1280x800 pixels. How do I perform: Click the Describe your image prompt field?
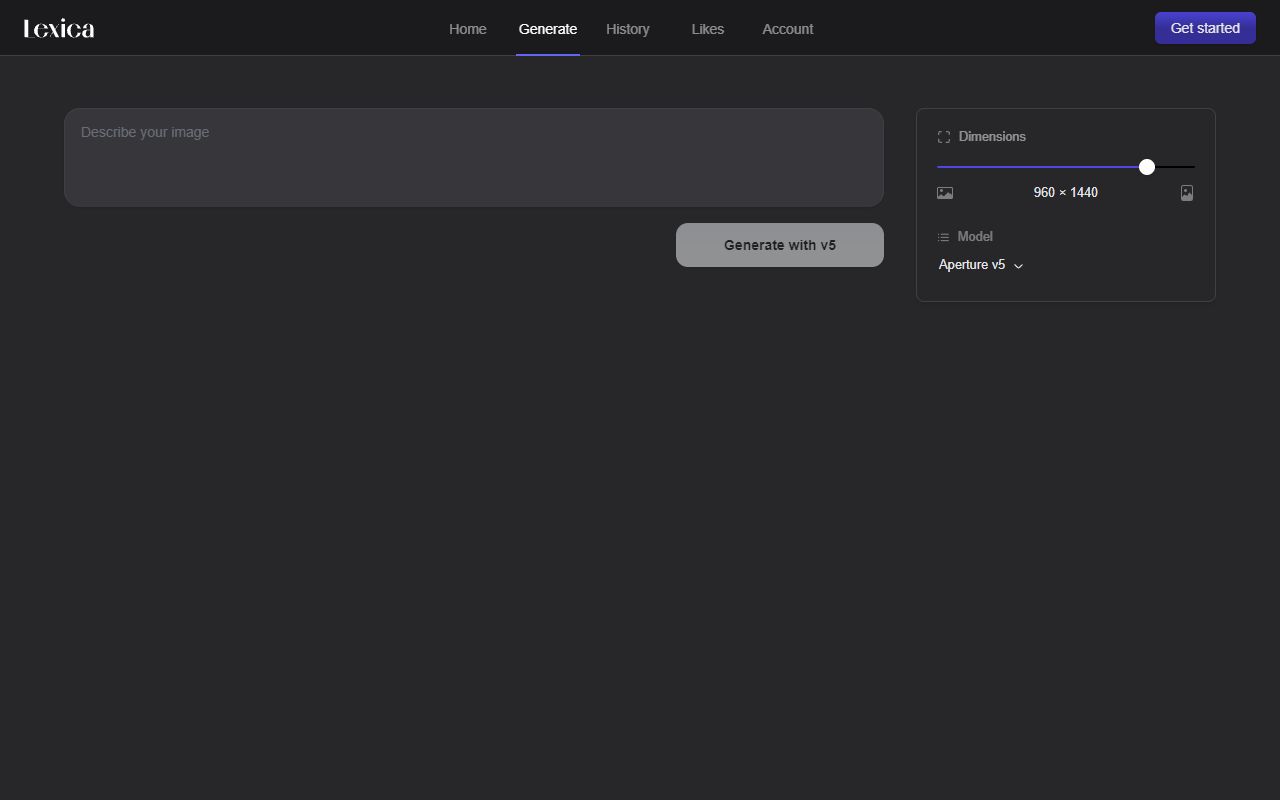pos(474,157)
